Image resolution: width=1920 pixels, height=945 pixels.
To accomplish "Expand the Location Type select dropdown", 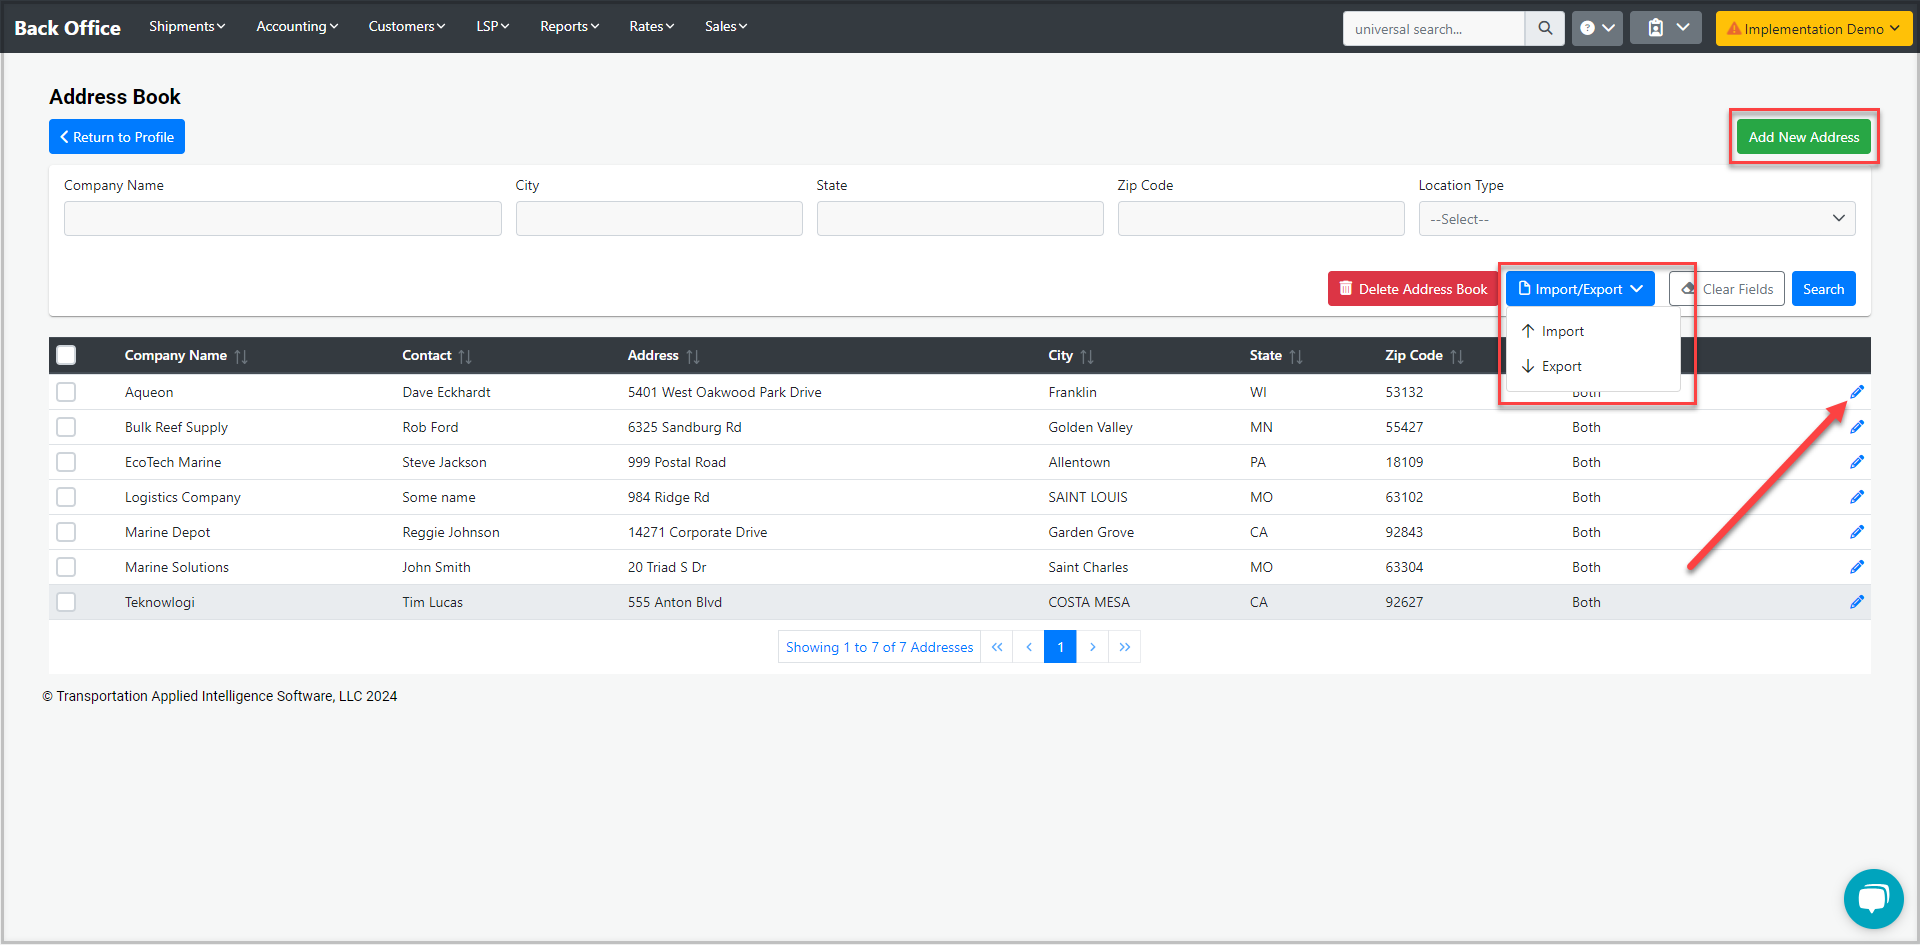I will tap(1637, 219).
